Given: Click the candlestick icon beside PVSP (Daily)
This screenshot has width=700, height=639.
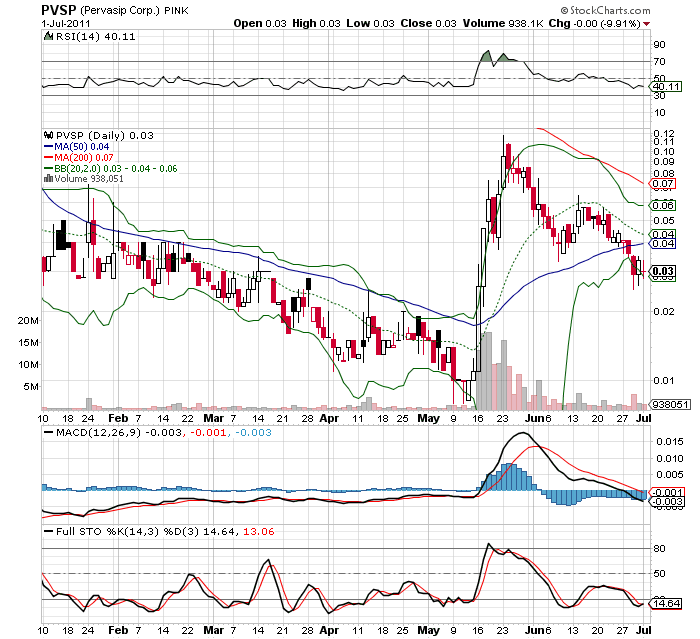Looking at the screenshot, I should click(48, 135).
